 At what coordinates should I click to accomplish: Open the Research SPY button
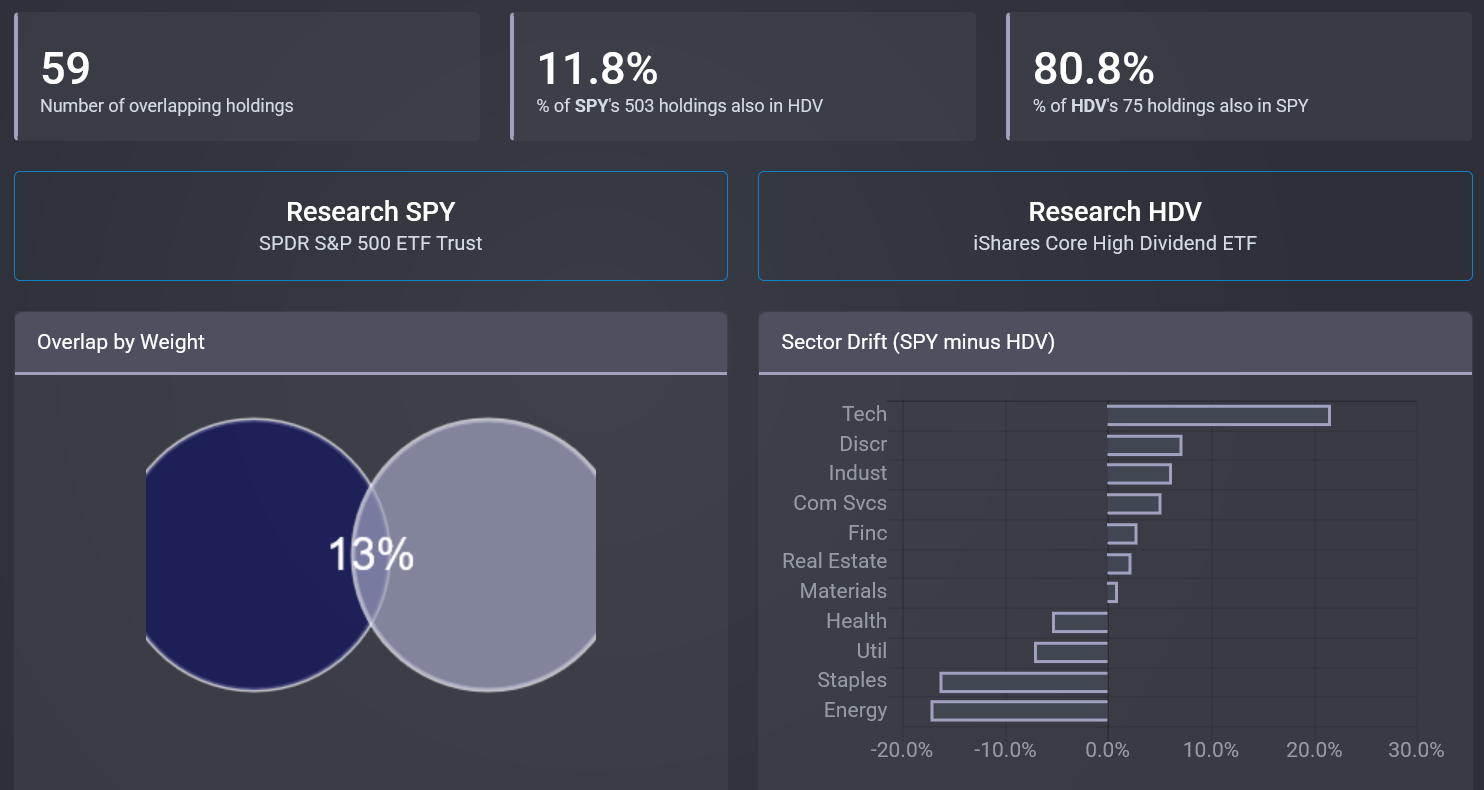[x=370, y=226]
